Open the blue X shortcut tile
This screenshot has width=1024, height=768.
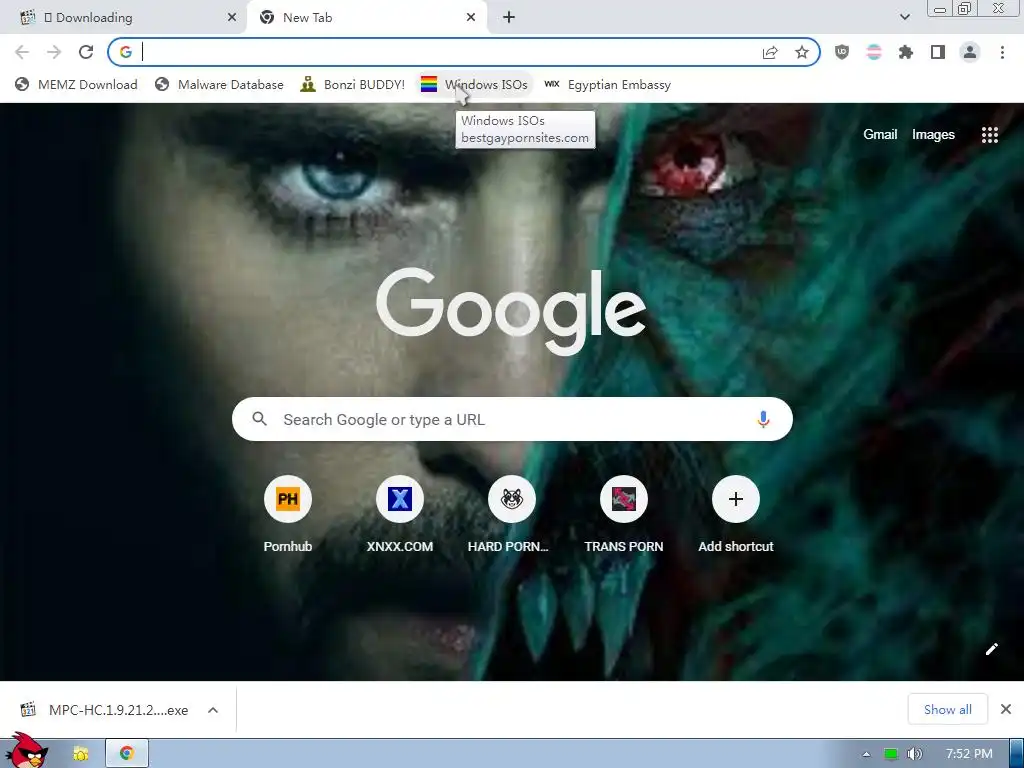pos(400,500)
